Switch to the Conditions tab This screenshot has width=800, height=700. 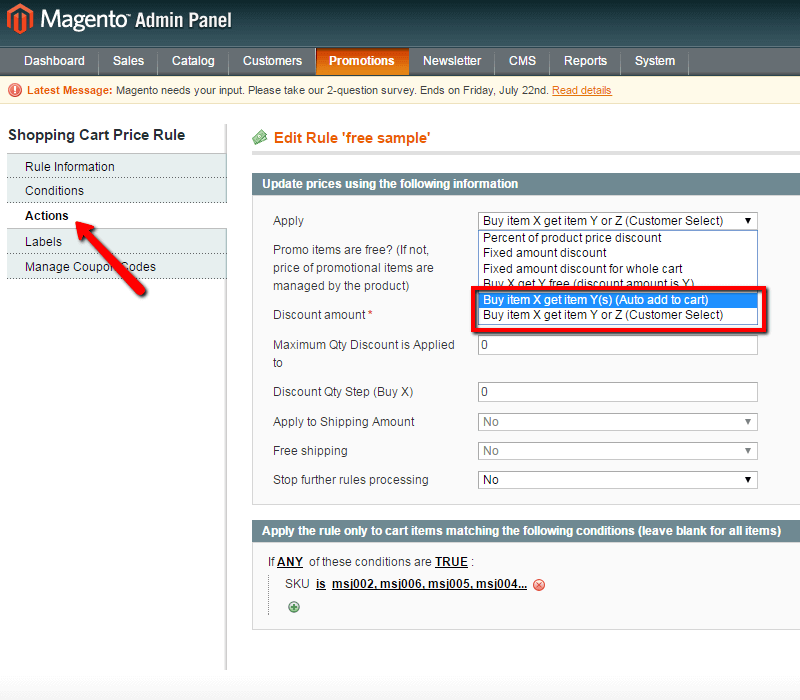(55, 191)
